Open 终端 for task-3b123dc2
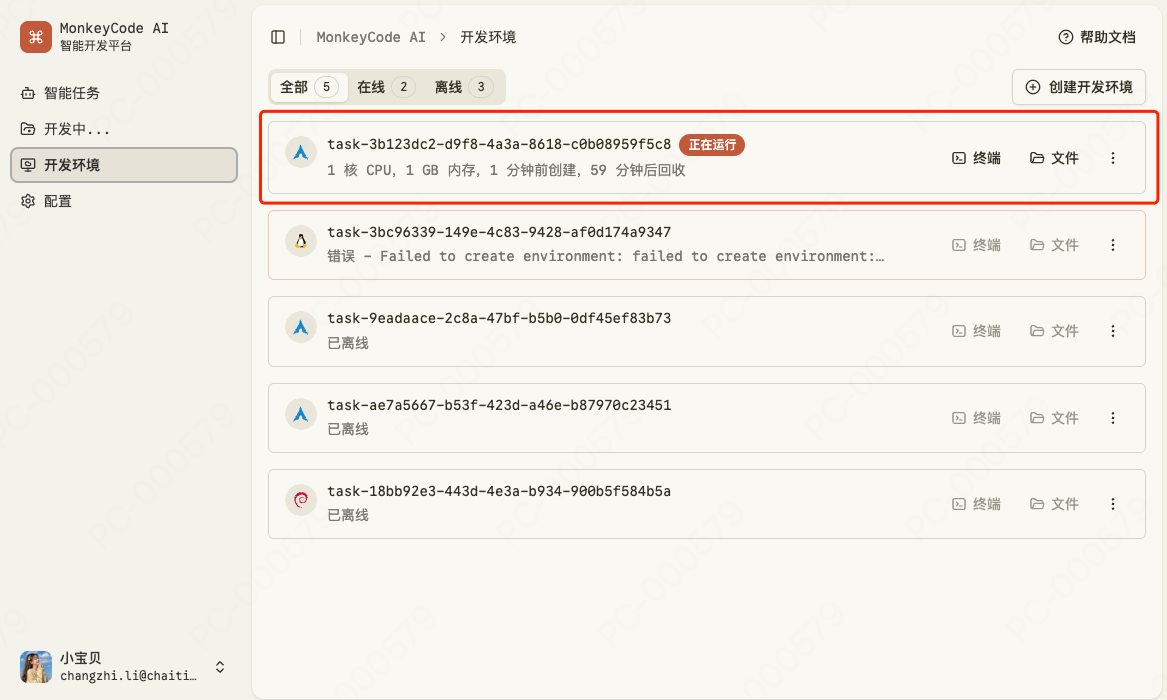This screenshot has width=1167, height=700. click(976, 158)
